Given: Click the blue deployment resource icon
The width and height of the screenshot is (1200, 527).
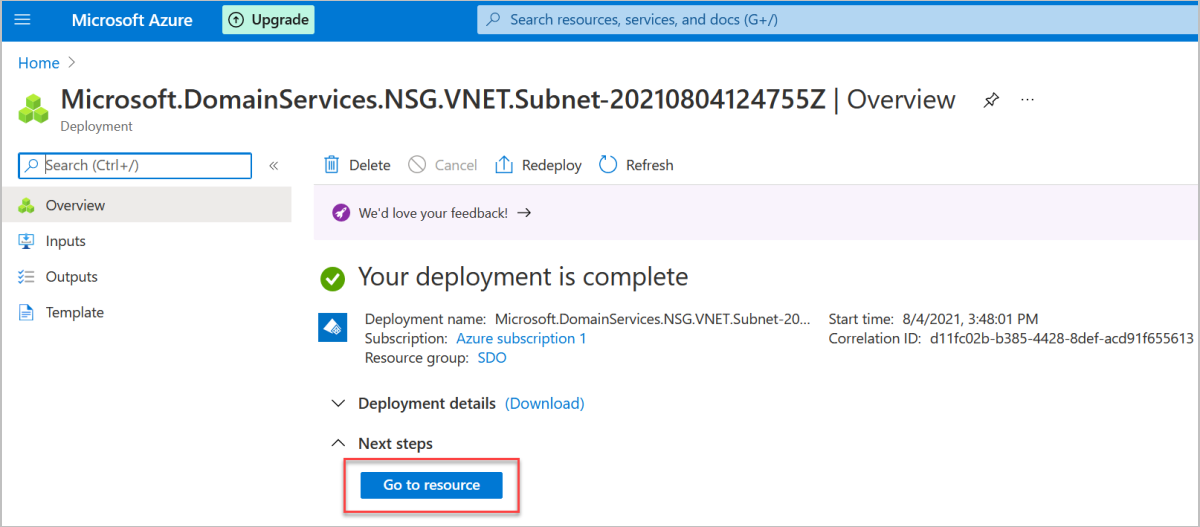Looking at the screenshot, I should click(x=332, y=327).
